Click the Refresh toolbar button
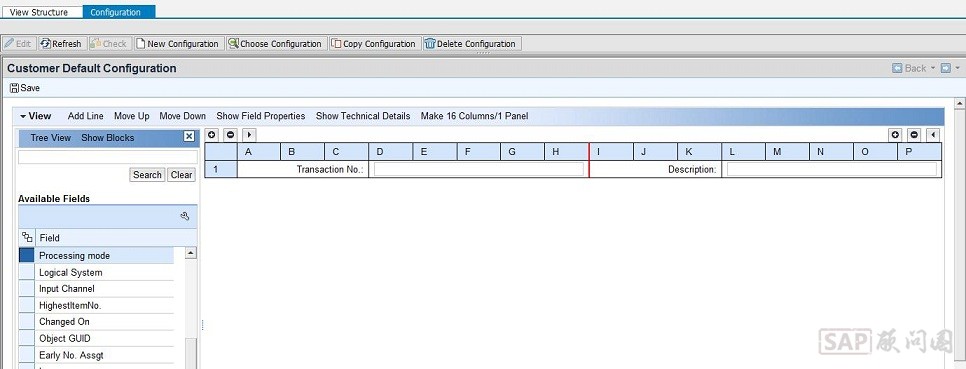 61,44
